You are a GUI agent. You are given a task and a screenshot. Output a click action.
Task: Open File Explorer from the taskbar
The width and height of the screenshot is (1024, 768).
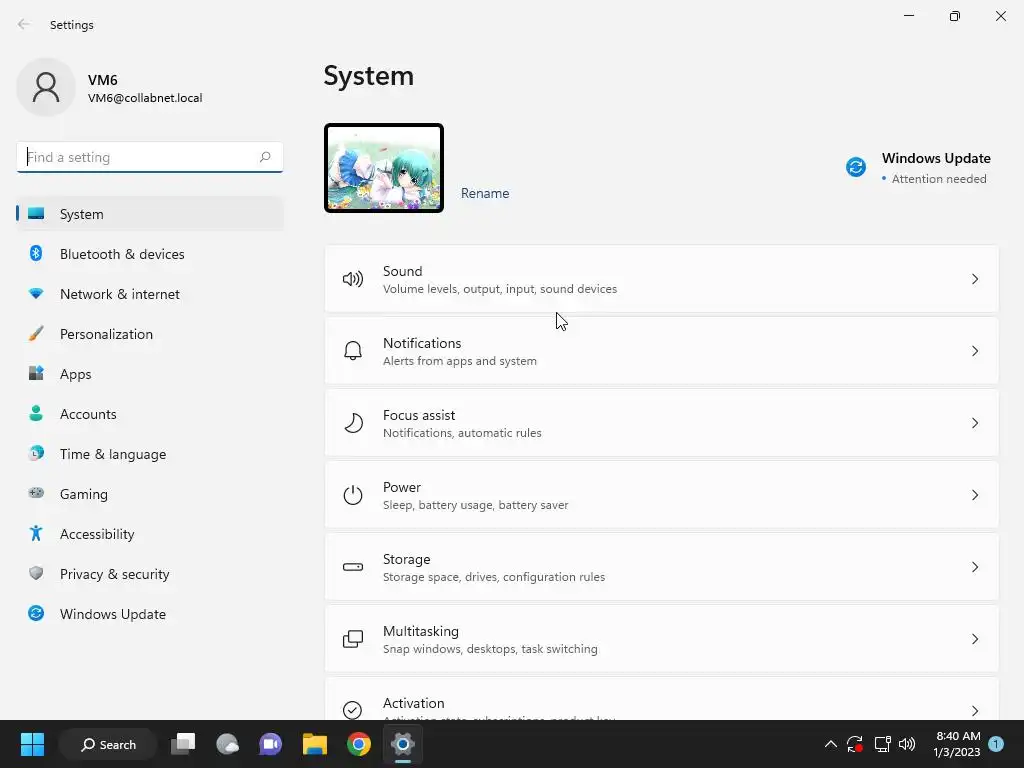315,744
